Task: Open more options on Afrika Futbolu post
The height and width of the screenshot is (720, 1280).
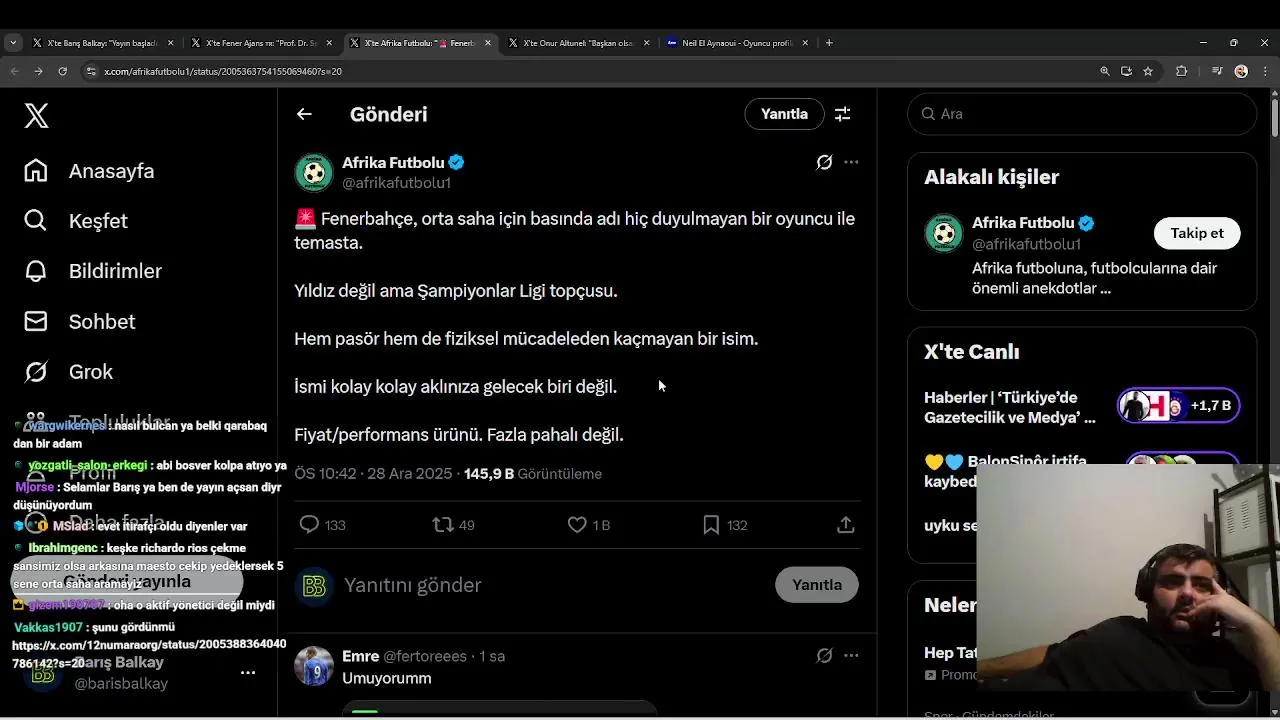Action: coord(851,162)
